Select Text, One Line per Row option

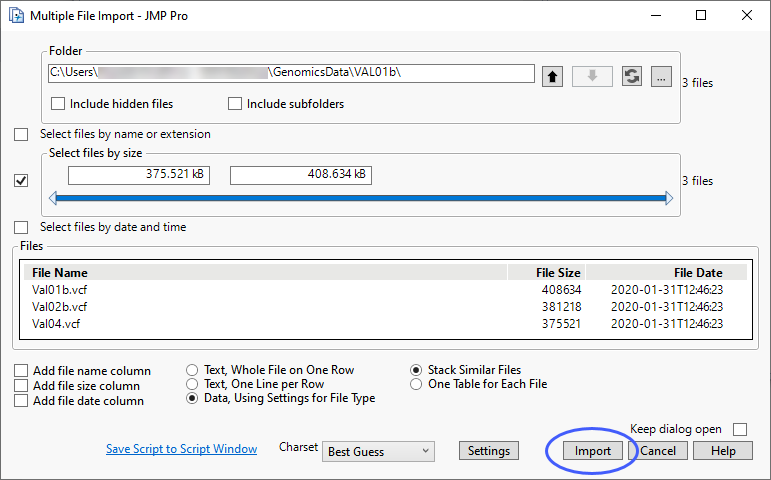coord(192,384)
